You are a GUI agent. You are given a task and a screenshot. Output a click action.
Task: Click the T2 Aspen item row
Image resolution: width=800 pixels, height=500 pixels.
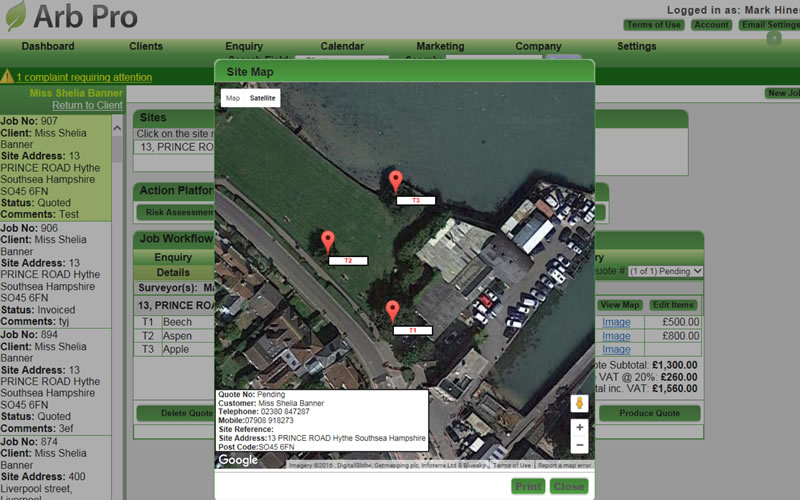click(x=174, y=336)
